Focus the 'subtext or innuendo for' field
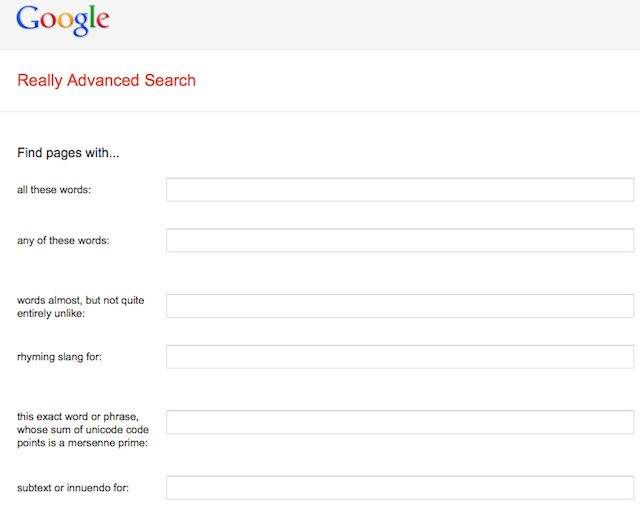Image resolution: width=640 pixels, height=516 pixels. [399, 487]
